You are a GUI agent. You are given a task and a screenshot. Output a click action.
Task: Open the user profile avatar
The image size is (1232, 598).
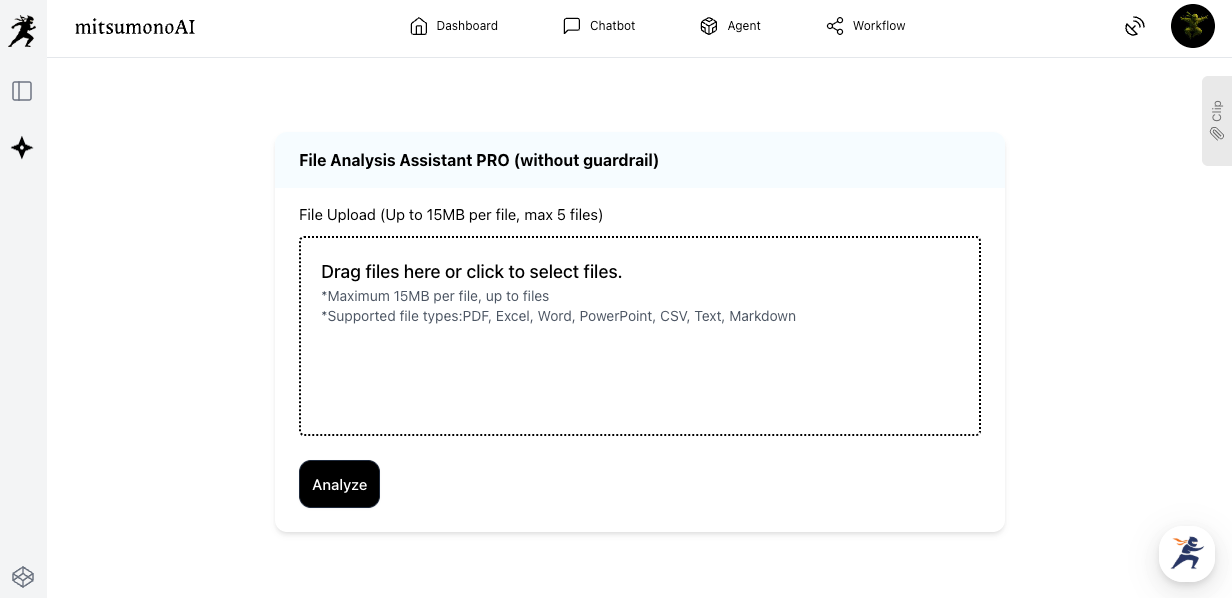[1192, 26]
